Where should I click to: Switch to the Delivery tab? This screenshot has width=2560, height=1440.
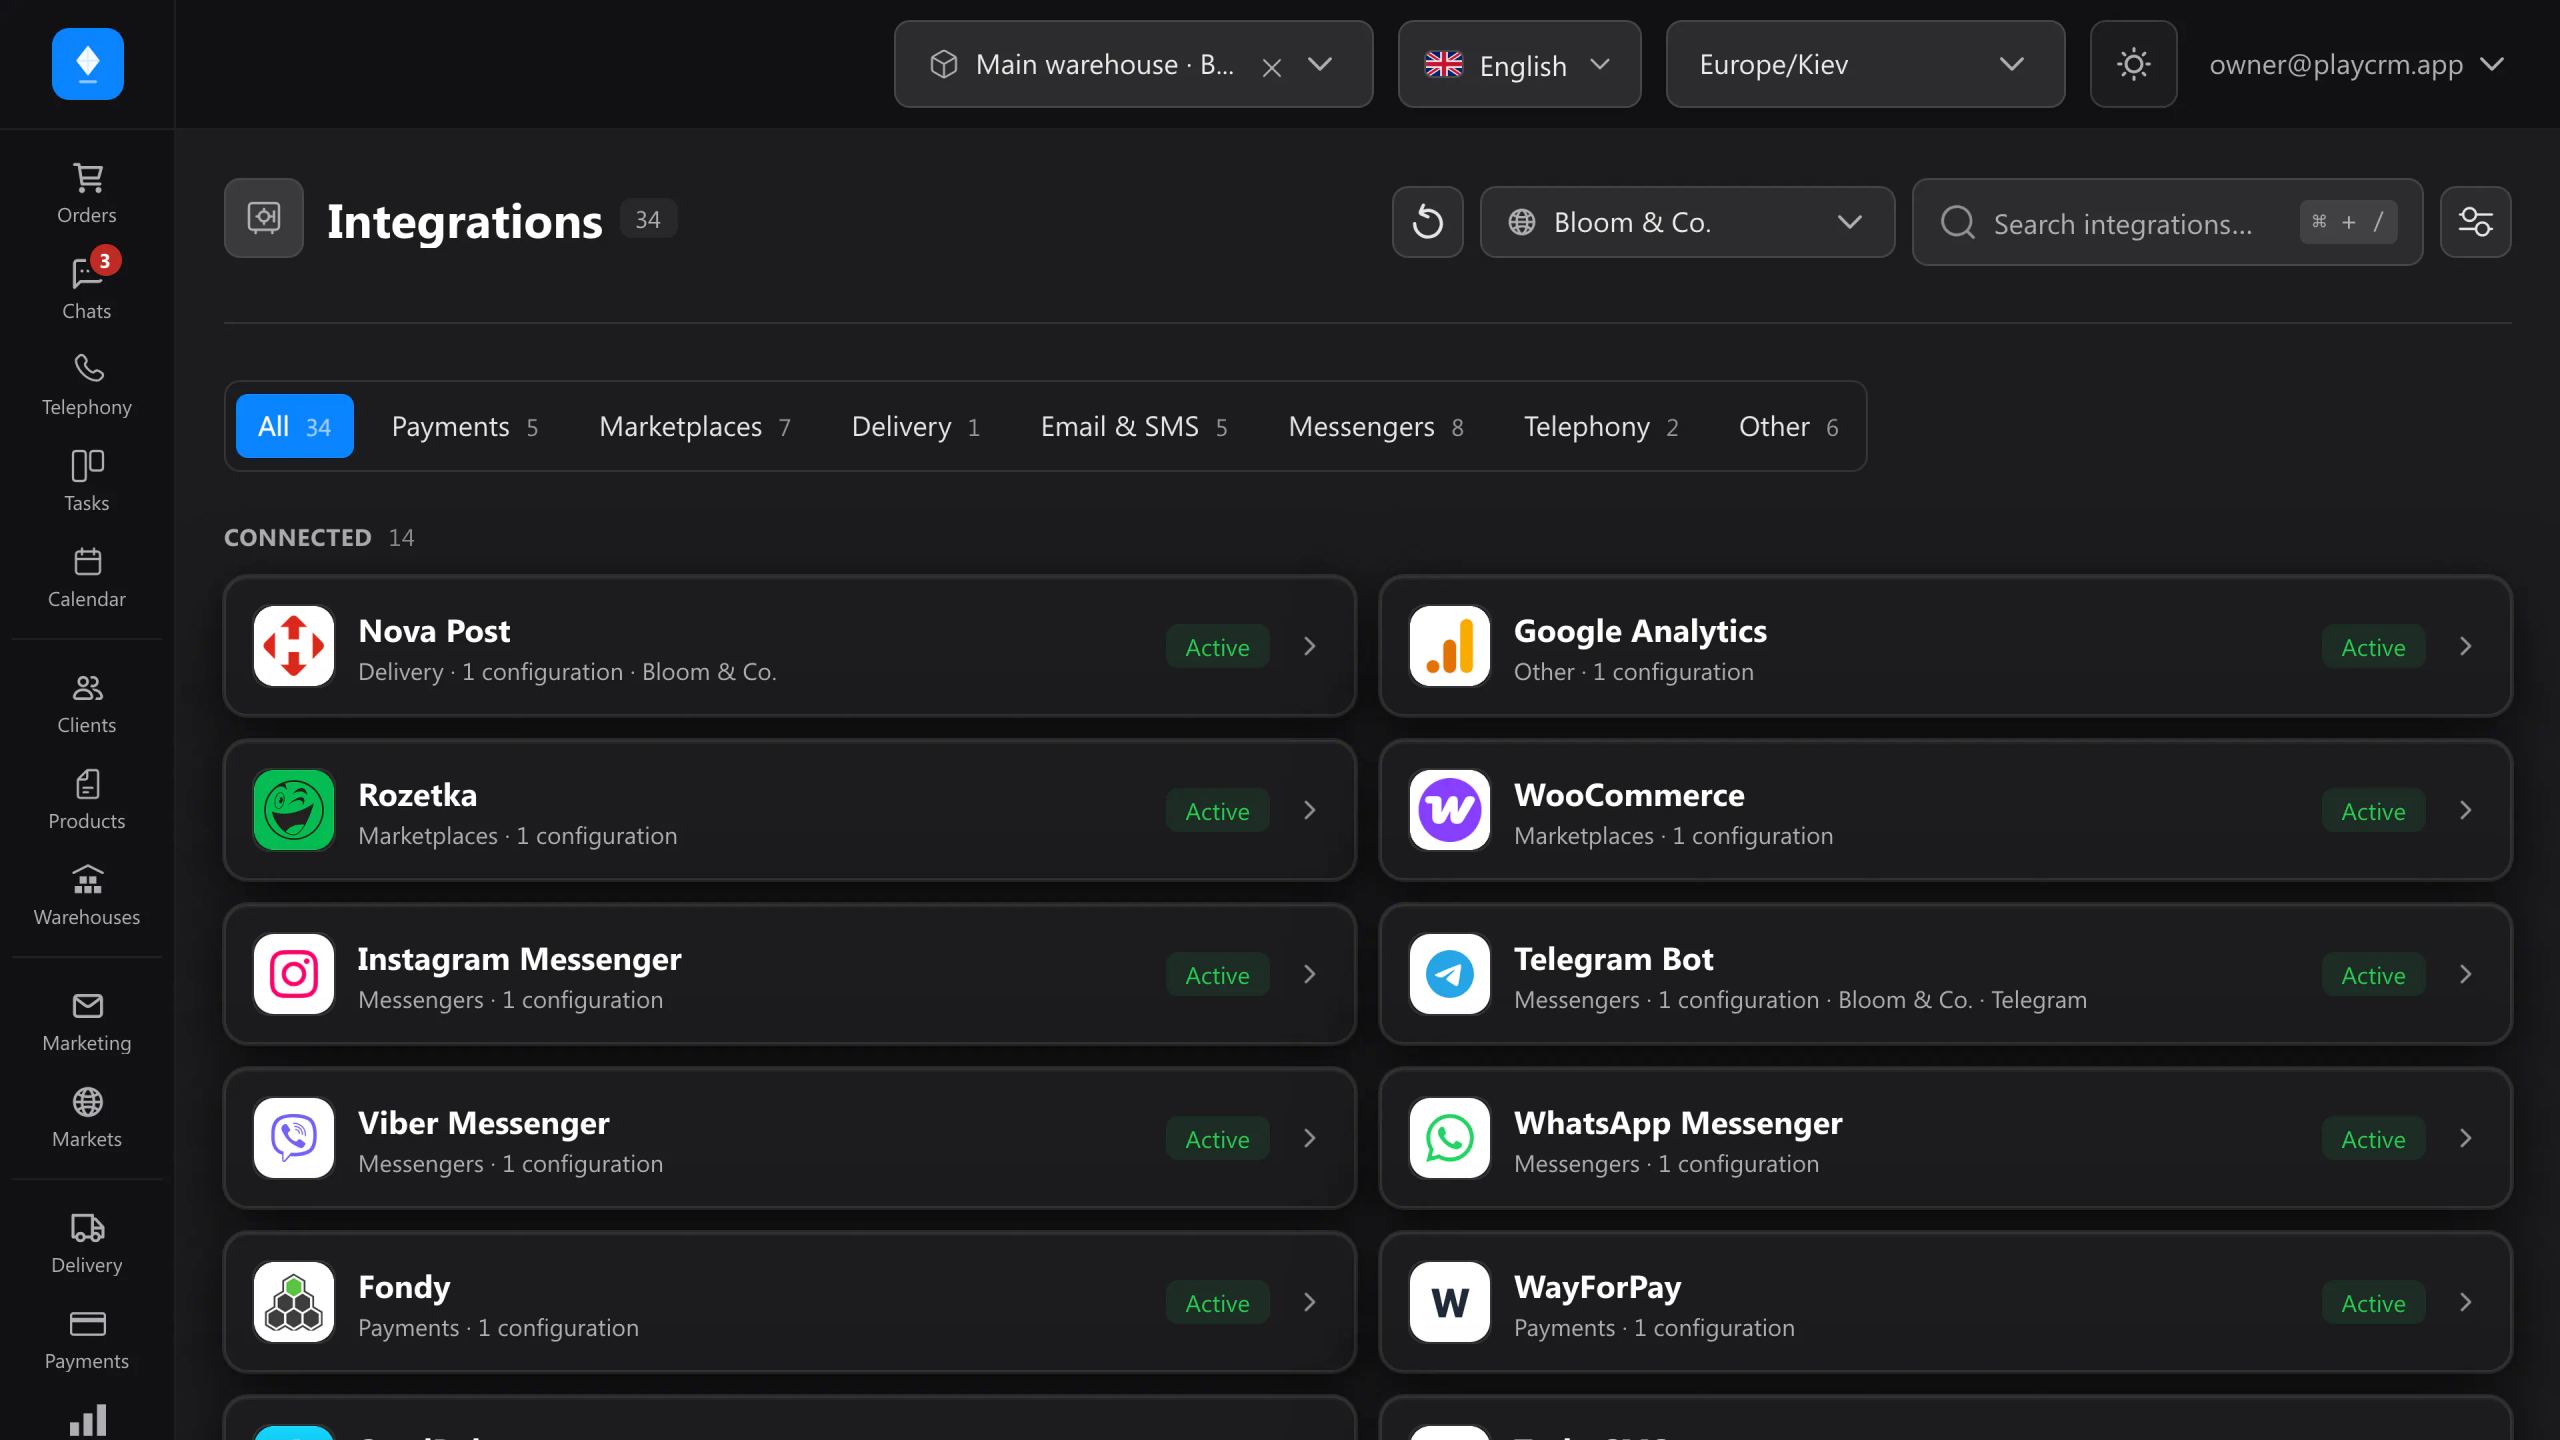[915, 426]
